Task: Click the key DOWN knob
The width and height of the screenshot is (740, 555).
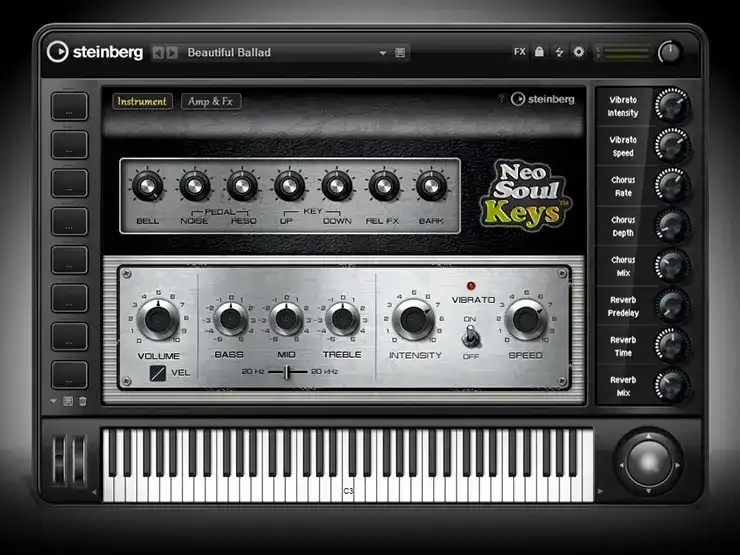Action: [x=336, y=186]
